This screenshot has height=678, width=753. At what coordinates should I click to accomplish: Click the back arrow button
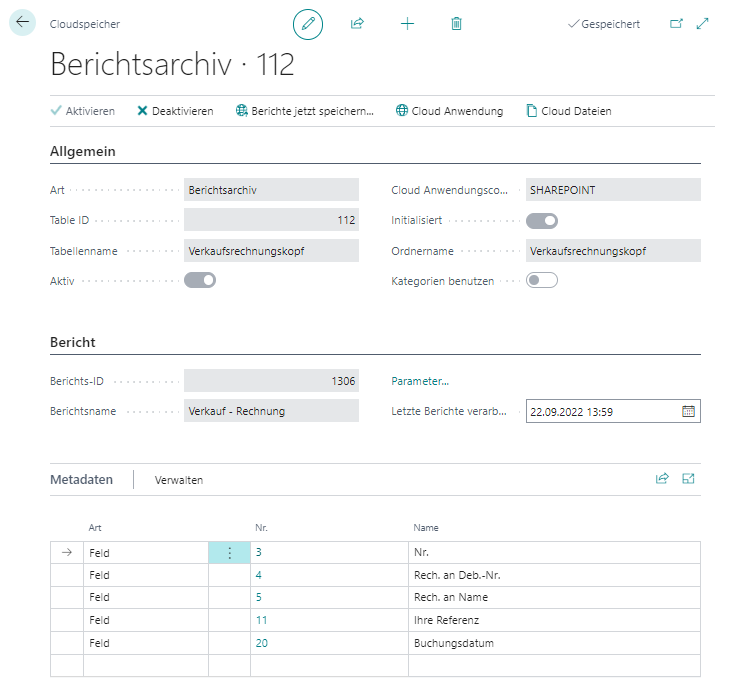22,22
